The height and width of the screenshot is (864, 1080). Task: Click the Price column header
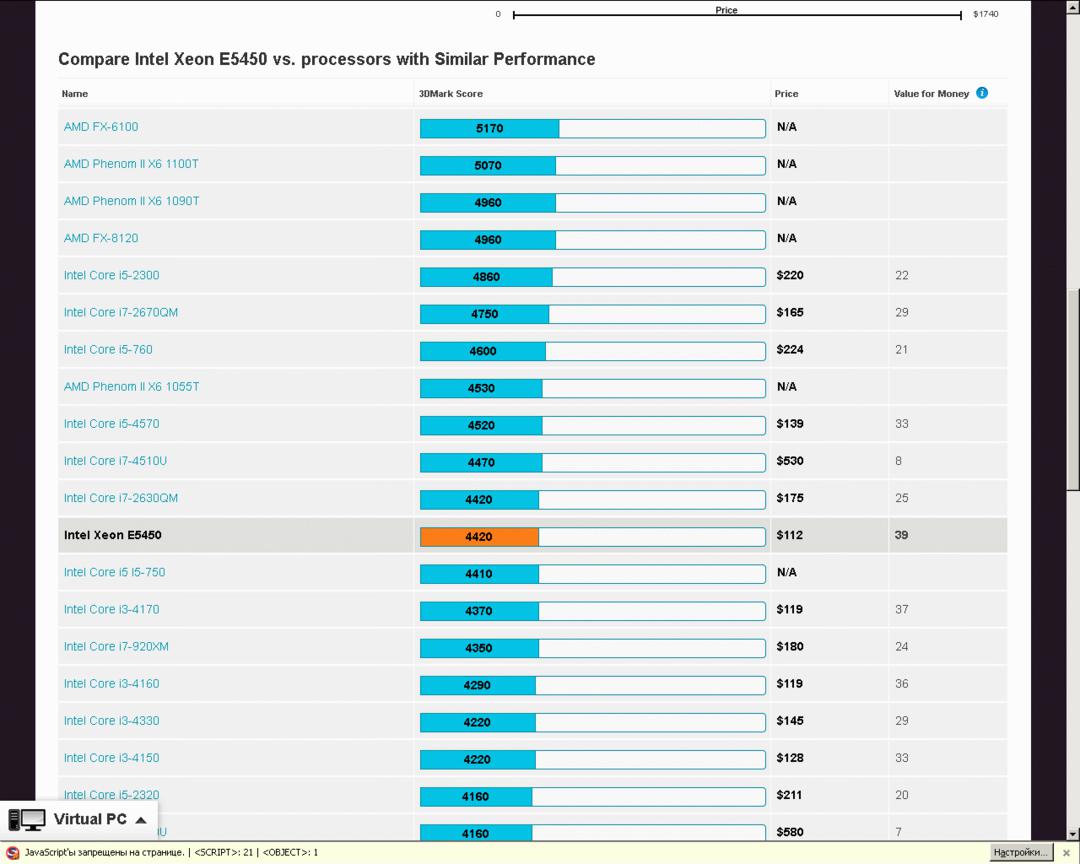click(786, 94)
